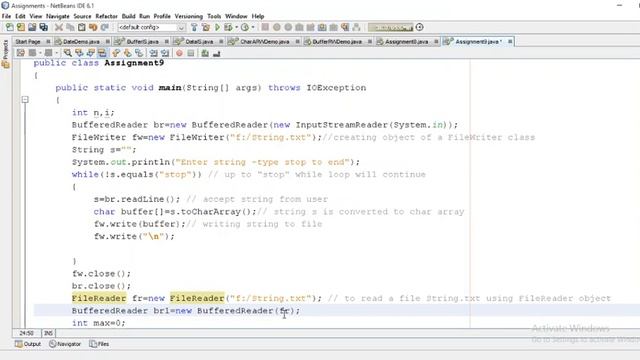Open the Window menu
This screenshot has width=640, height=360.
pos(236,16)
